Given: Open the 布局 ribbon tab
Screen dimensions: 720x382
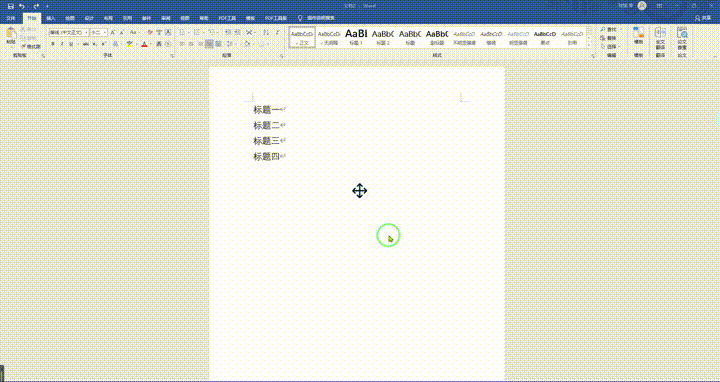Looking at the screenshot, I should click(x=108, y=18).
